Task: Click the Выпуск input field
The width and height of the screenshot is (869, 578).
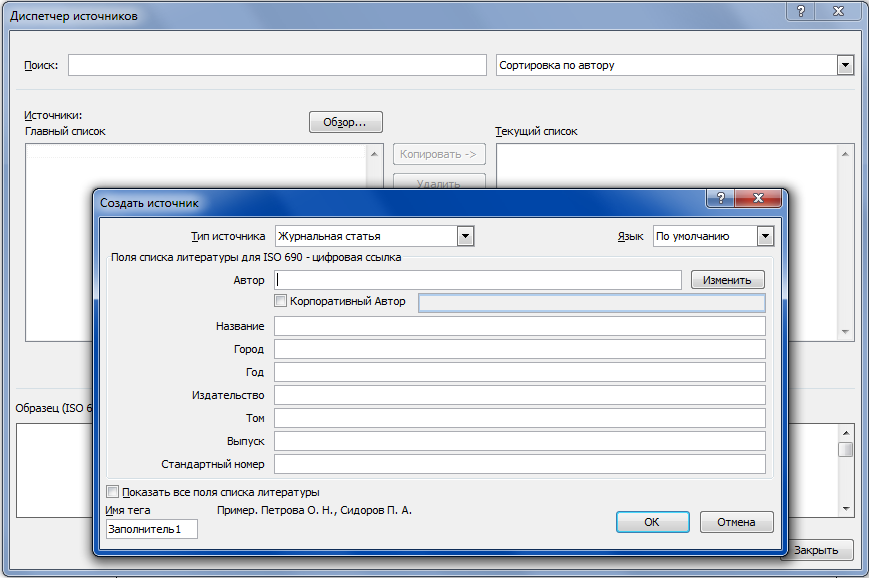Action: point(520,441)
